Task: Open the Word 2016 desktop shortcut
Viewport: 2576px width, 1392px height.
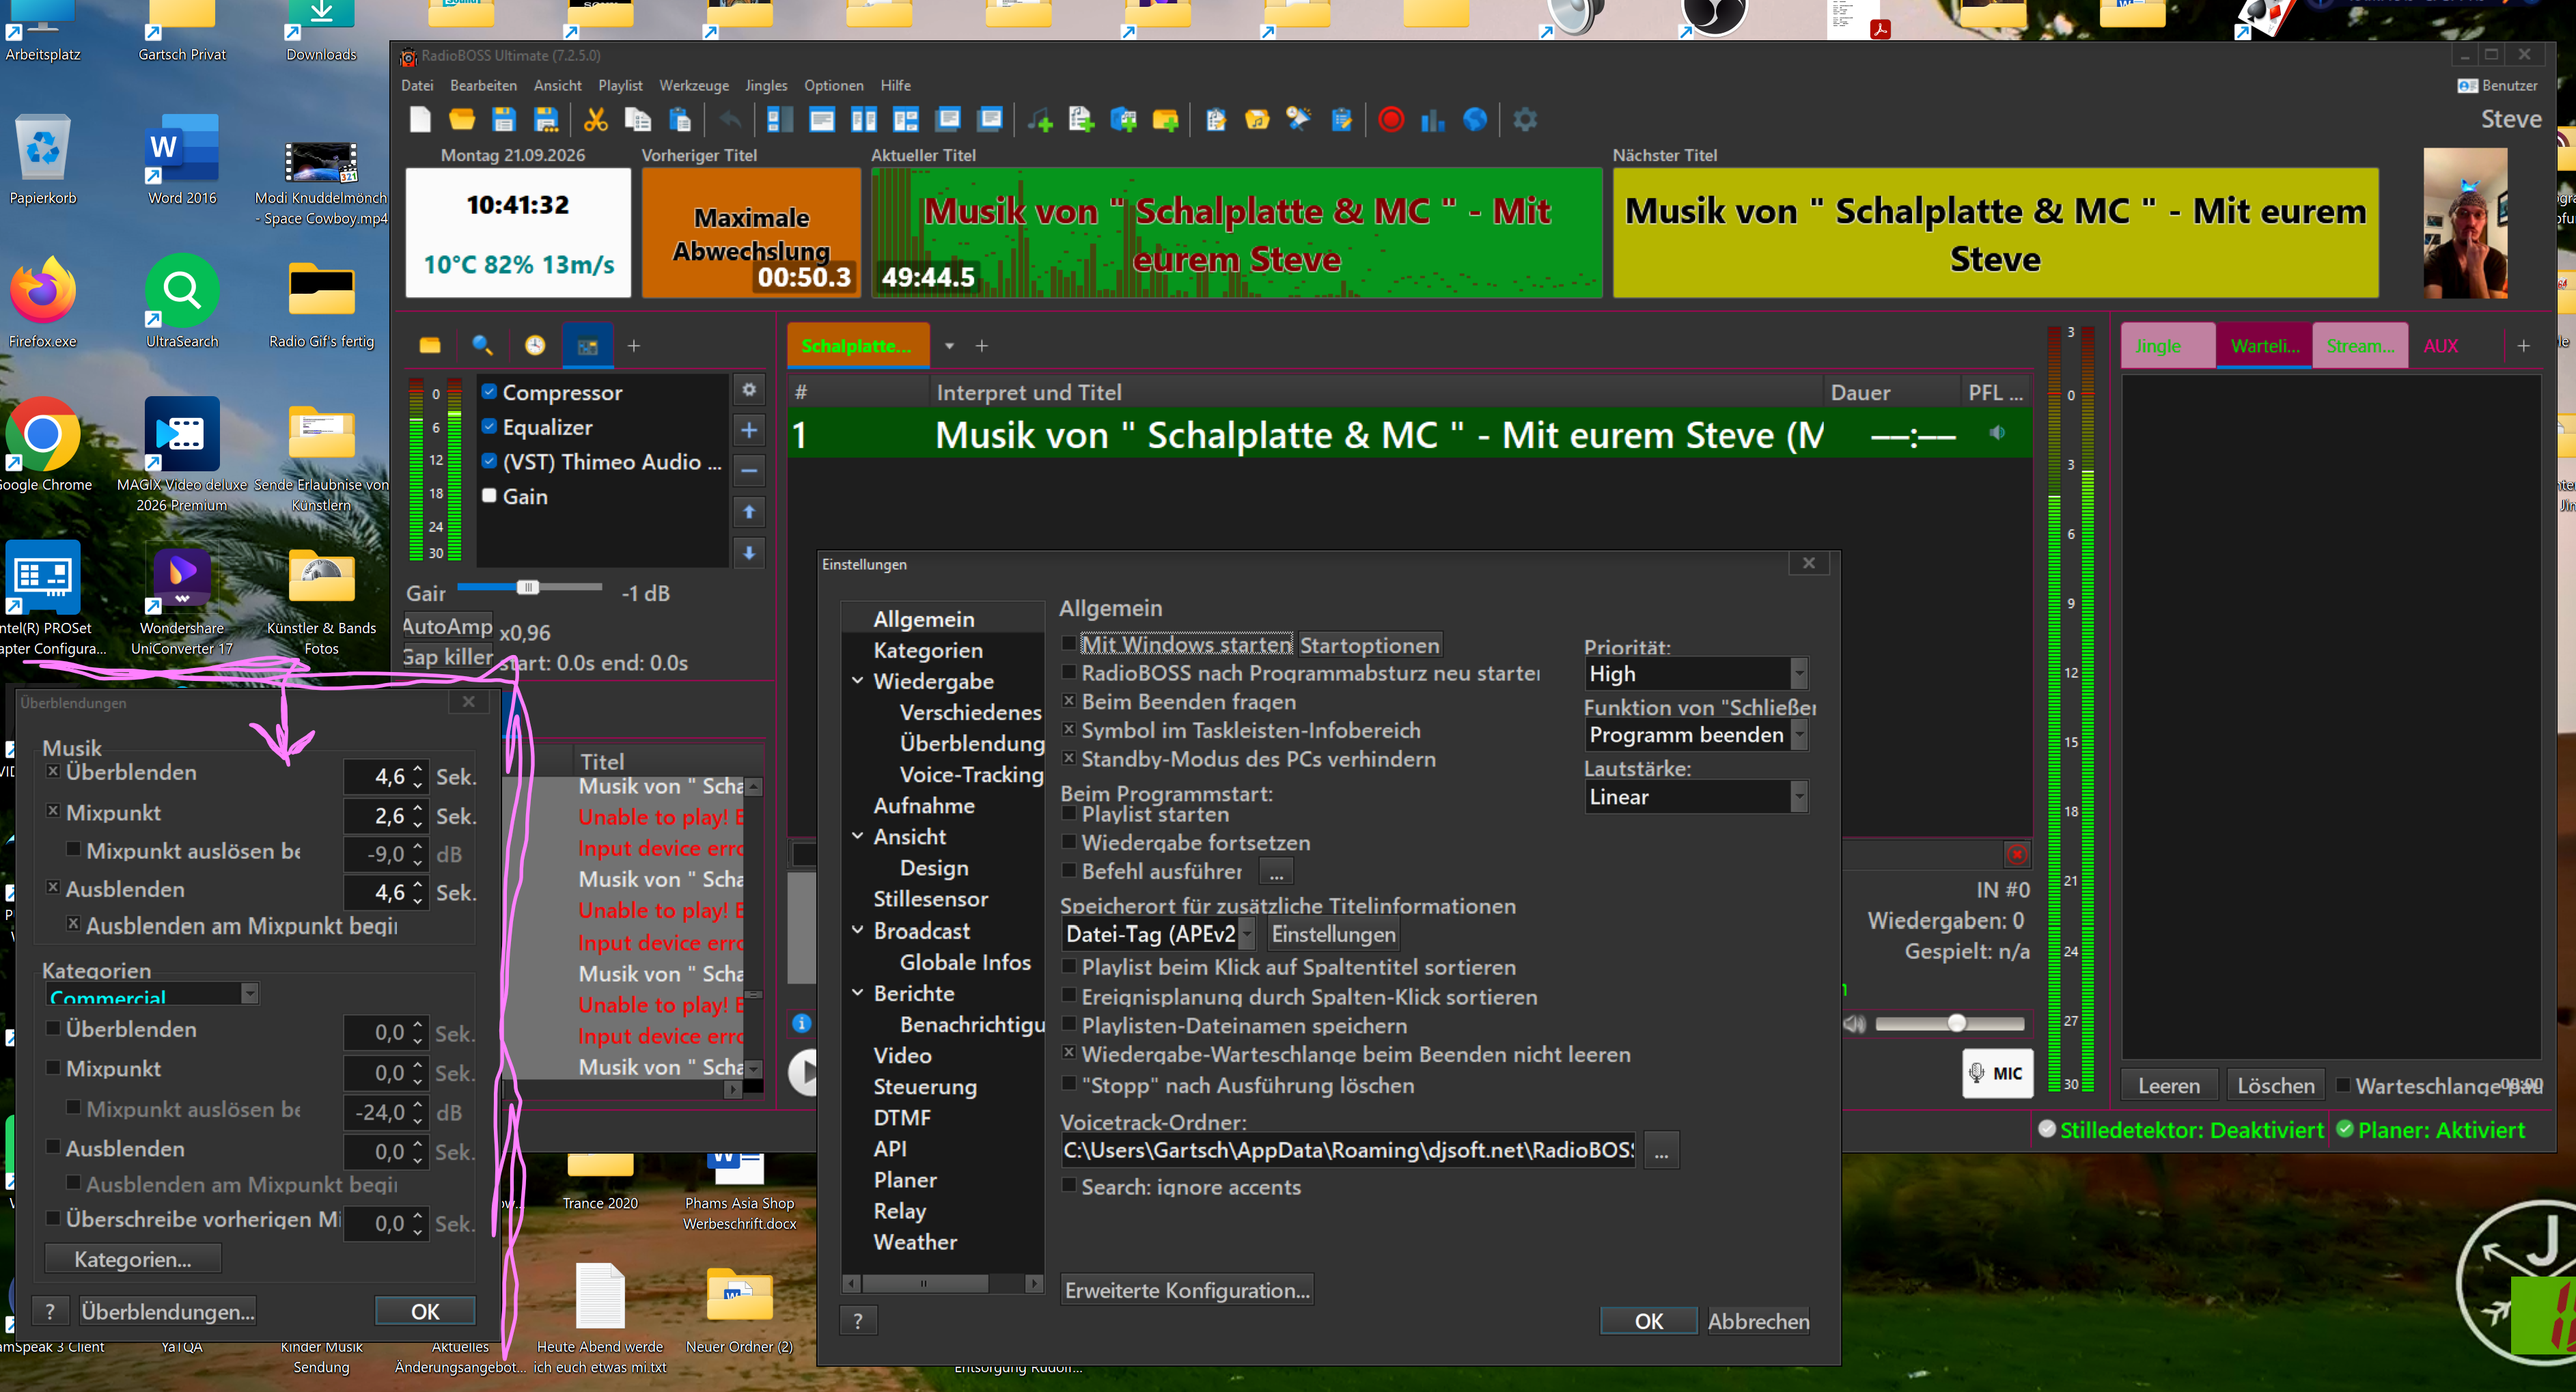Action: [x=182, y=148]
